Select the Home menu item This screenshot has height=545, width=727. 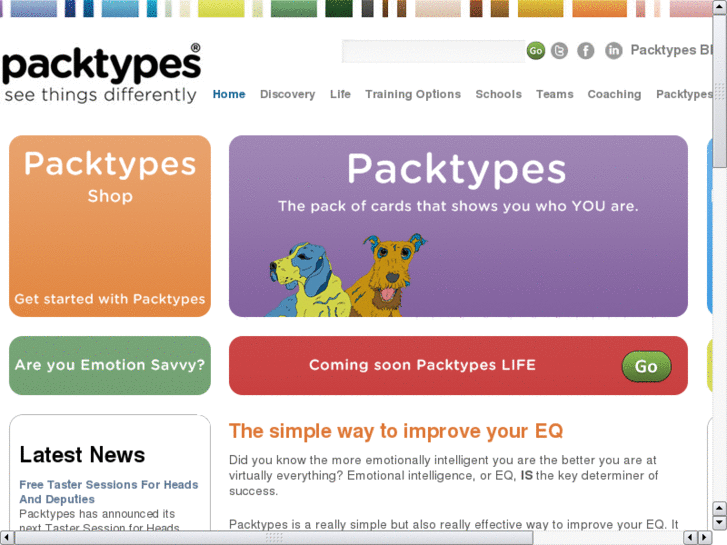229,94
